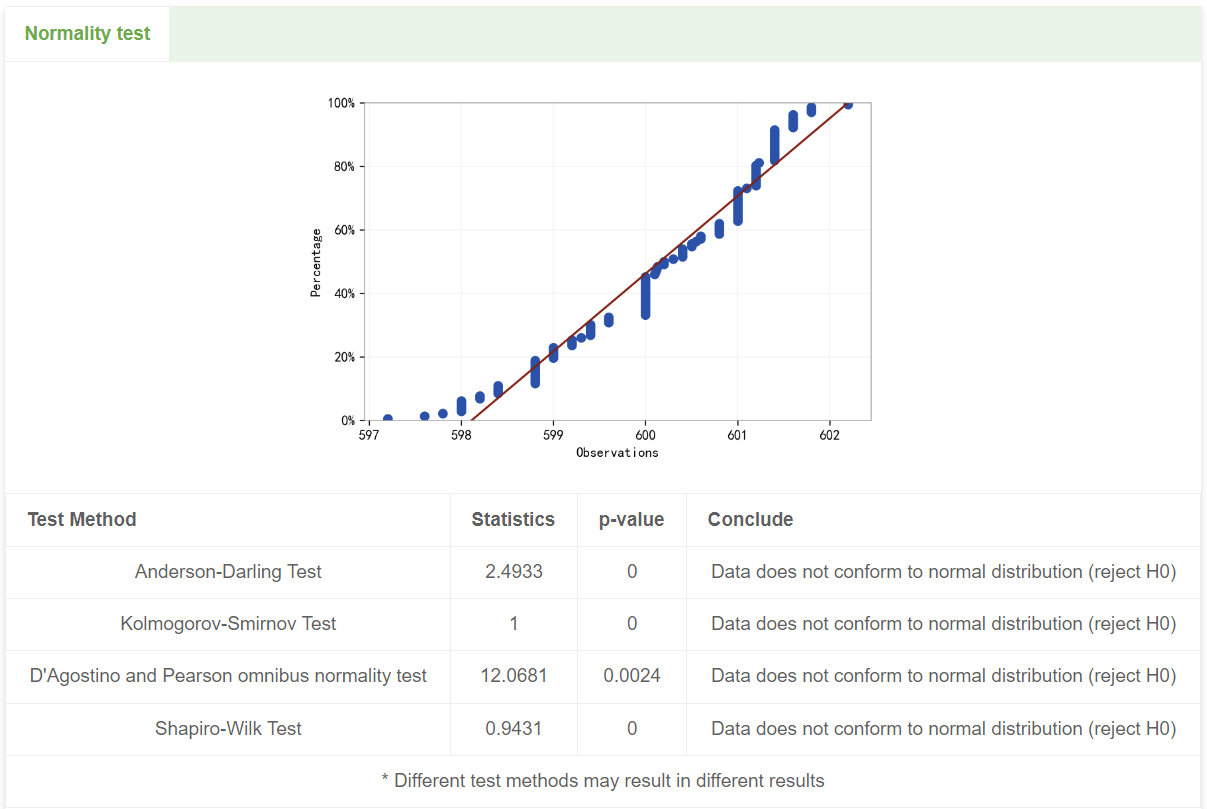The width and height of the screenshot is (1207, 809).
Task: Click the Anderson-Darling Test row label
Action: 228,571
